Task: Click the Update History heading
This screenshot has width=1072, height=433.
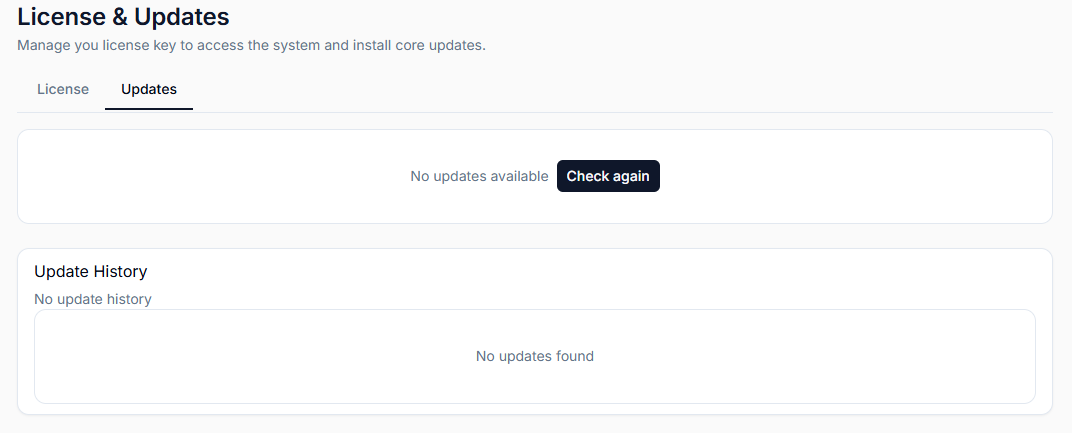Action: (91, 272)
